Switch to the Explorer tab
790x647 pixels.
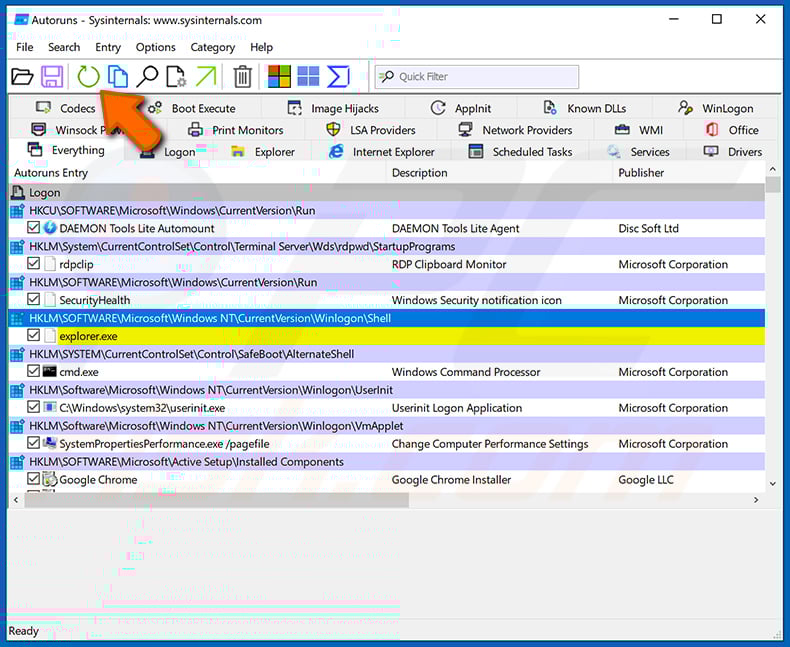pyautogui.click(x=262, y=152)
